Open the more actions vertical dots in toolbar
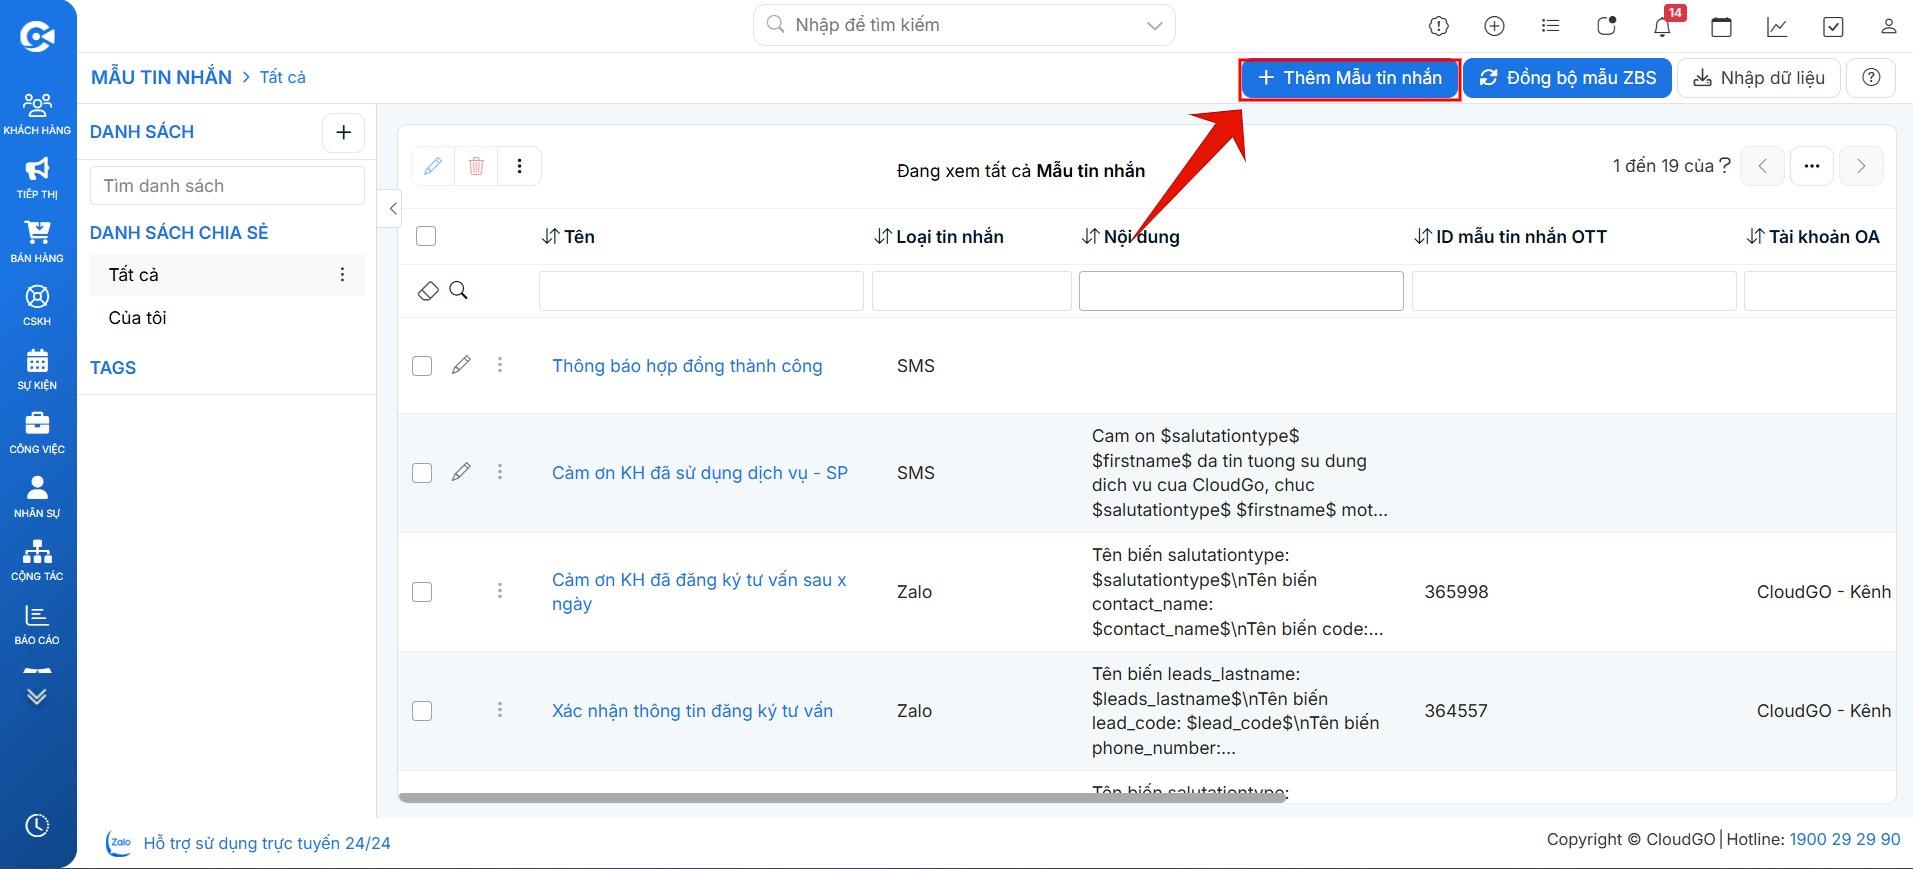 pyautogui.click(x=519, y=166)
